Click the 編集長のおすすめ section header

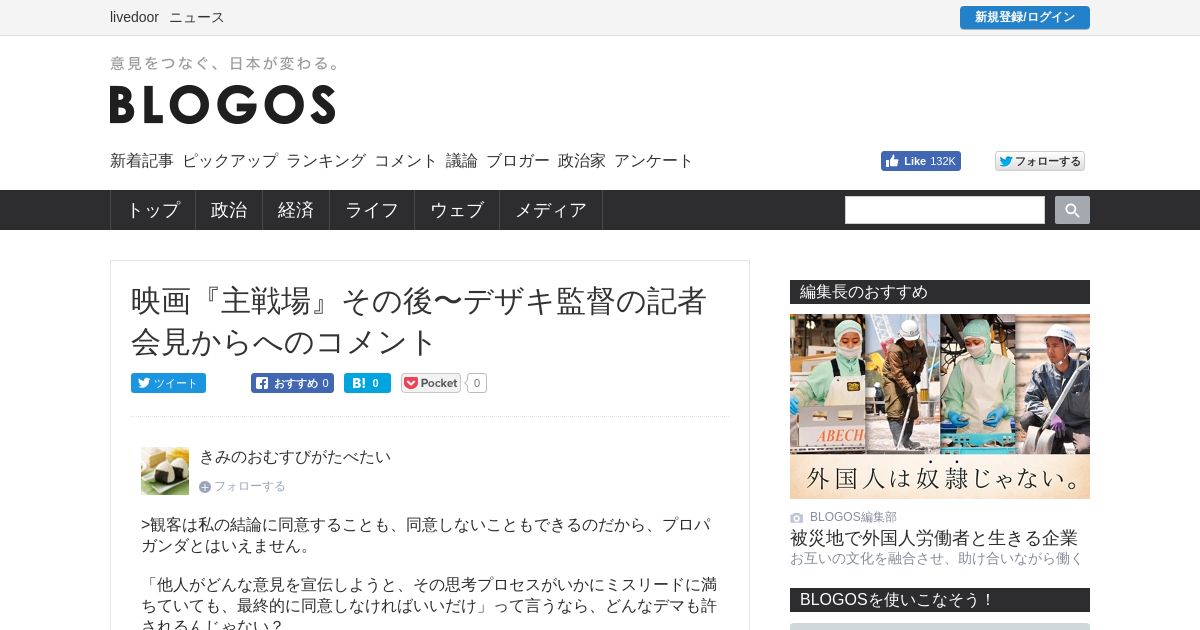point(940,292)
